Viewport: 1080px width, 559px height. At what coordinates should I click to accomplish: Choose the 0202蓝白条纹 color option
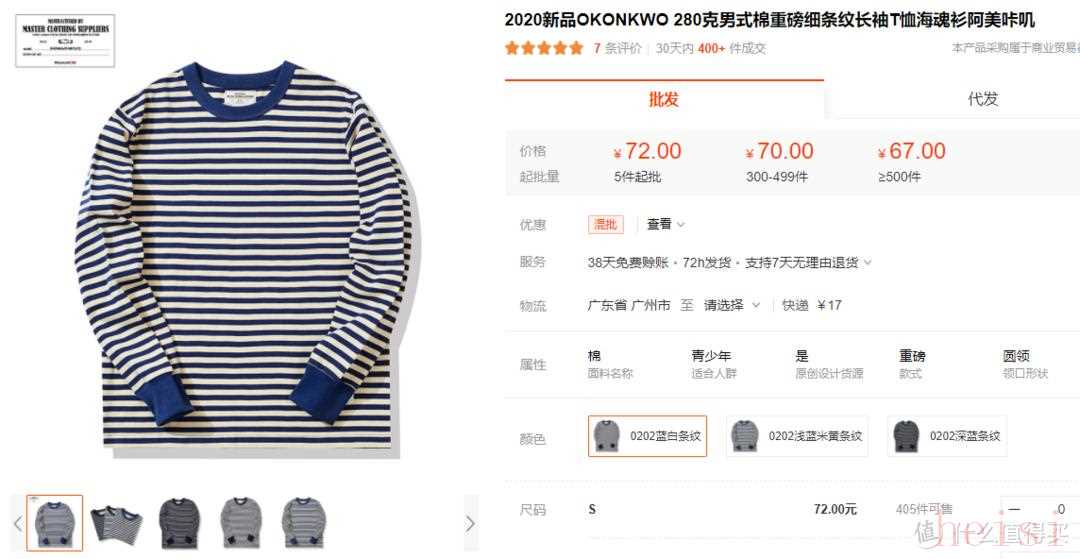647,436
